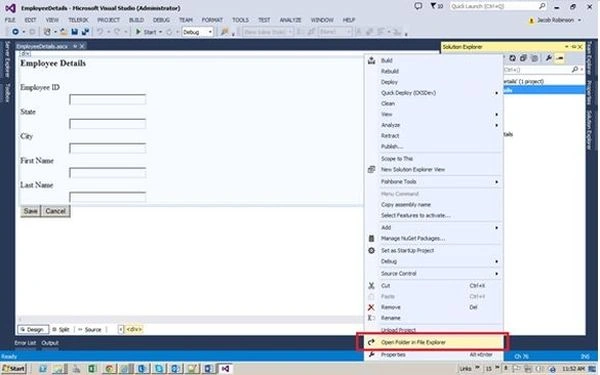The image size is (600, 375).
Task: Click the Chrome icon in taskbar
Action: tap(109, 369)
